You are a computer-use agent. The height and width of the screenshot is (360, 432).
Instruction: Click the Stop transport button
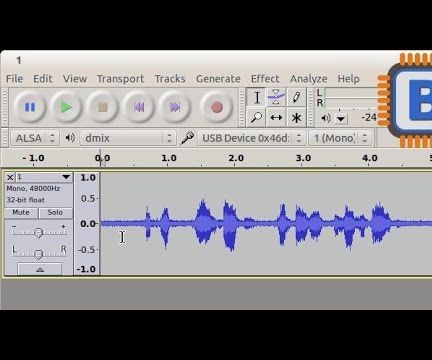point(102,107)
